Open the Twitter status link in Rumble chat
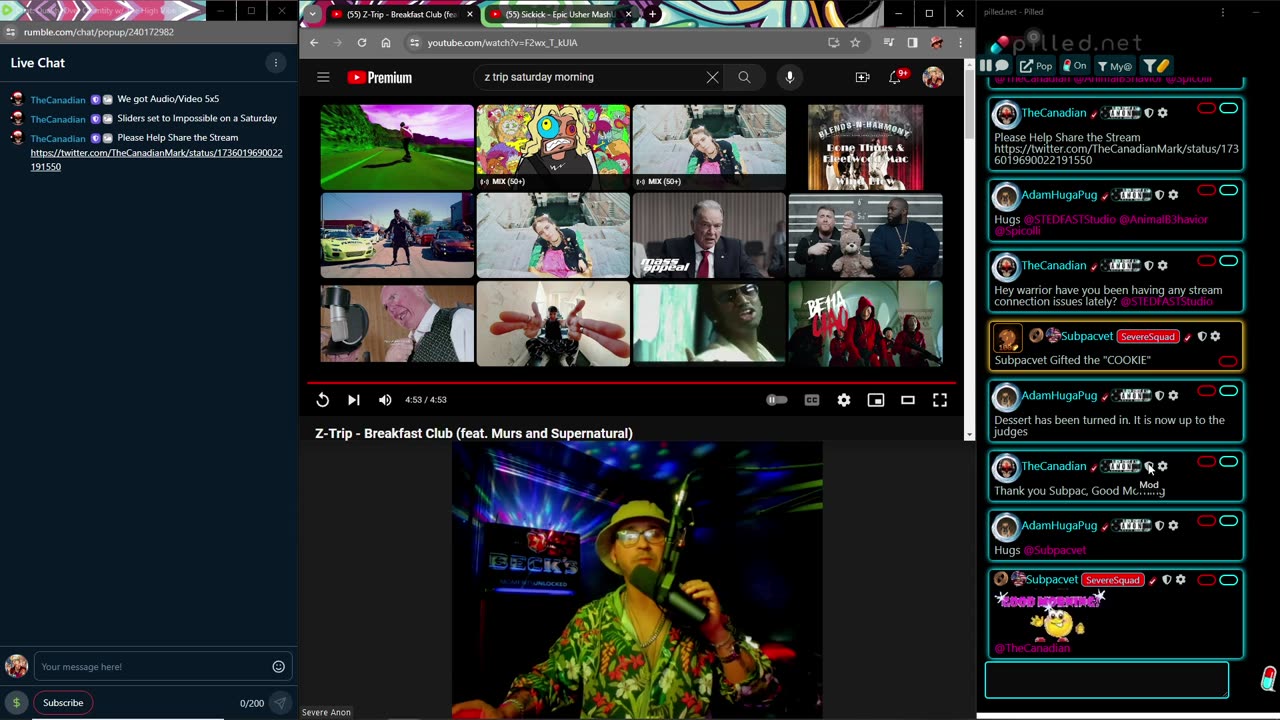The image size is (1280, 720). (156, 160)
